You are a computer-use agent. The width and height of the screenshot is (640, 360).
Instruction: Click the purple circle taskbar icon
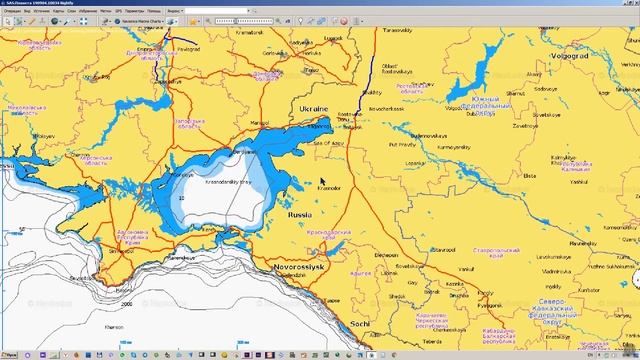[x=27, y=356]
